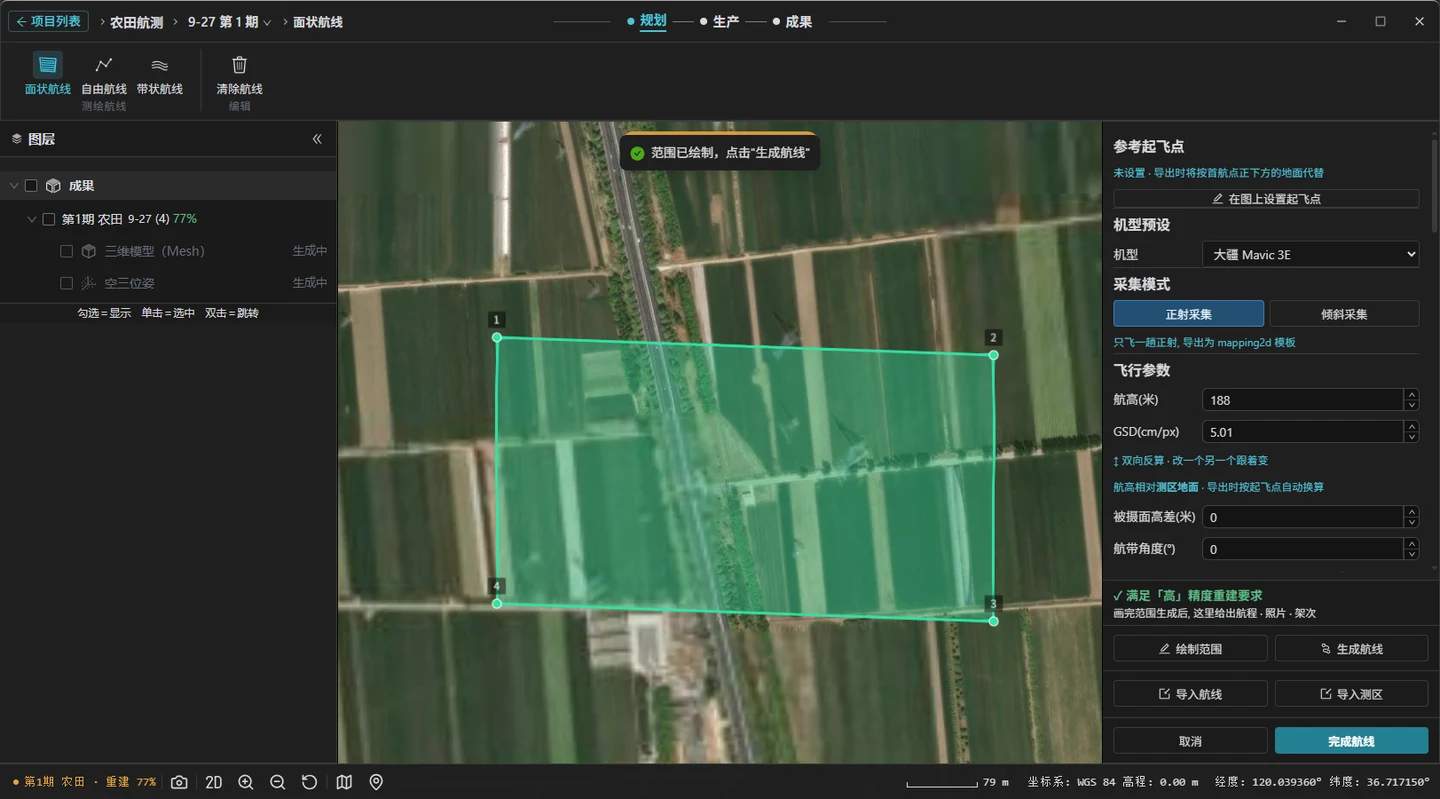Select the 带状航线 strip route tool
Screen dimensions: 1440x799
point(160,74)
